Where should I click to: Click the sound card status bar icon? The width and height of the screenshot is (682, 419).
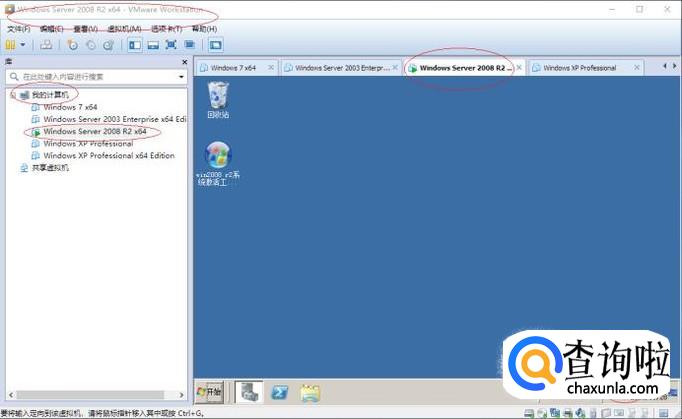coord(580,413)
